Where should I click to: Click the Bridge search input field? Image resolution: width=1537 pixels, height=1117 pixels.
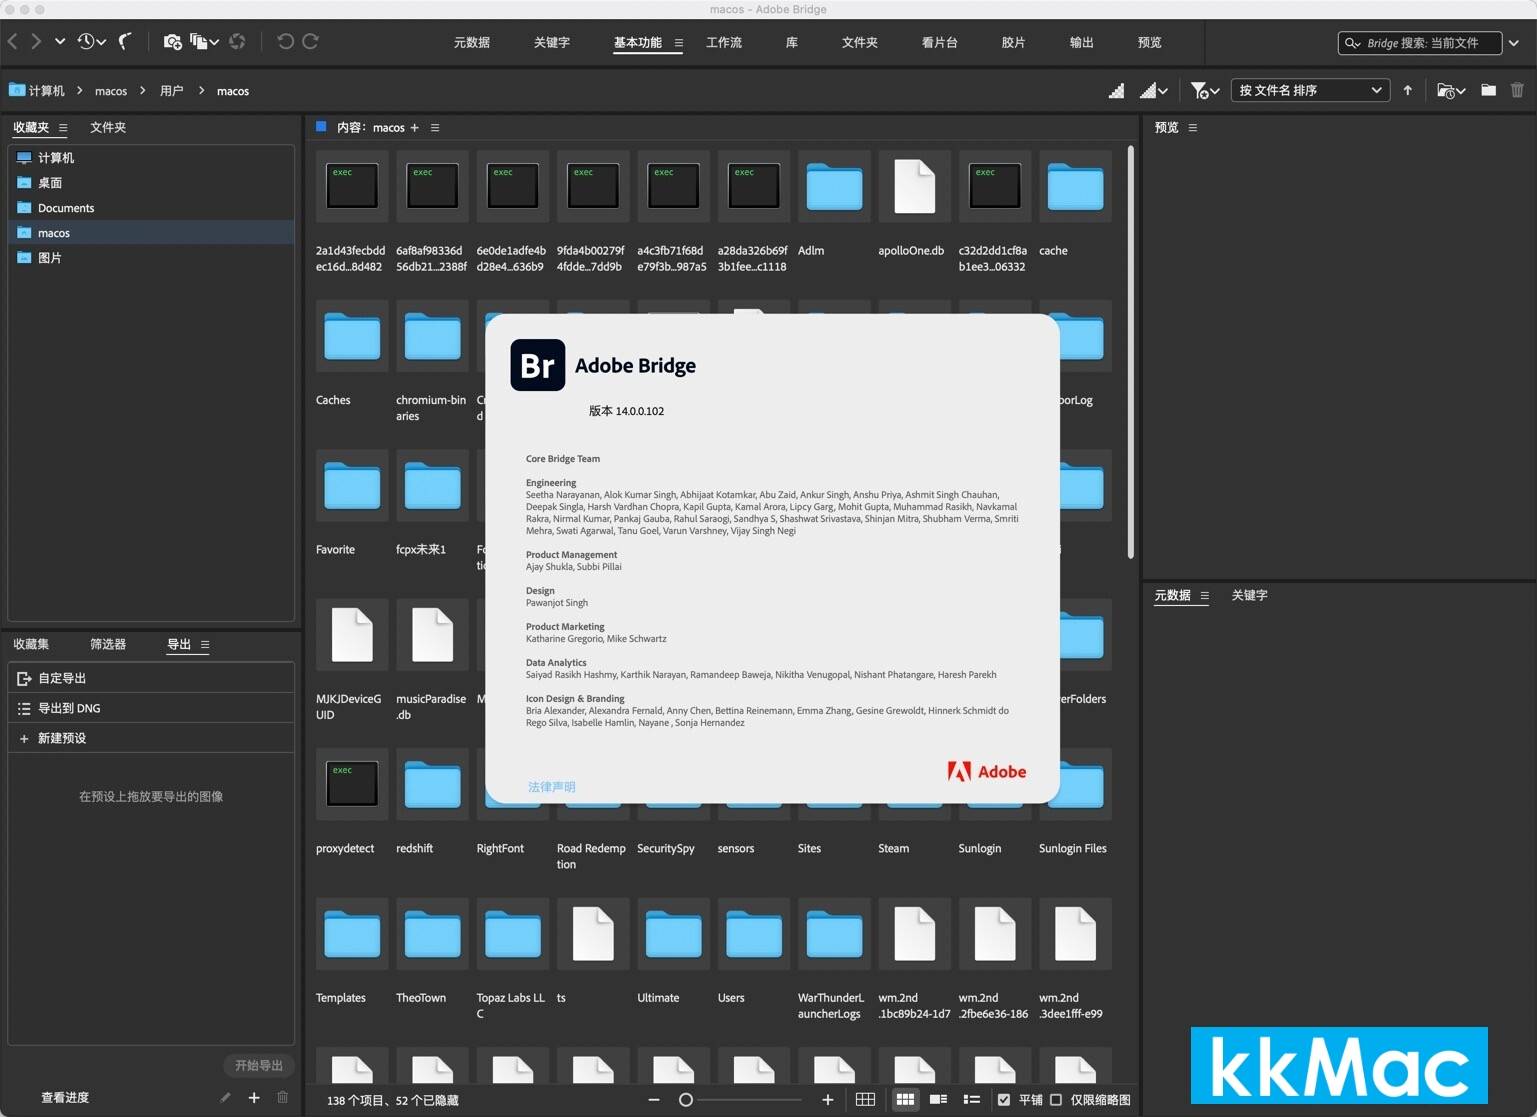1420,43
